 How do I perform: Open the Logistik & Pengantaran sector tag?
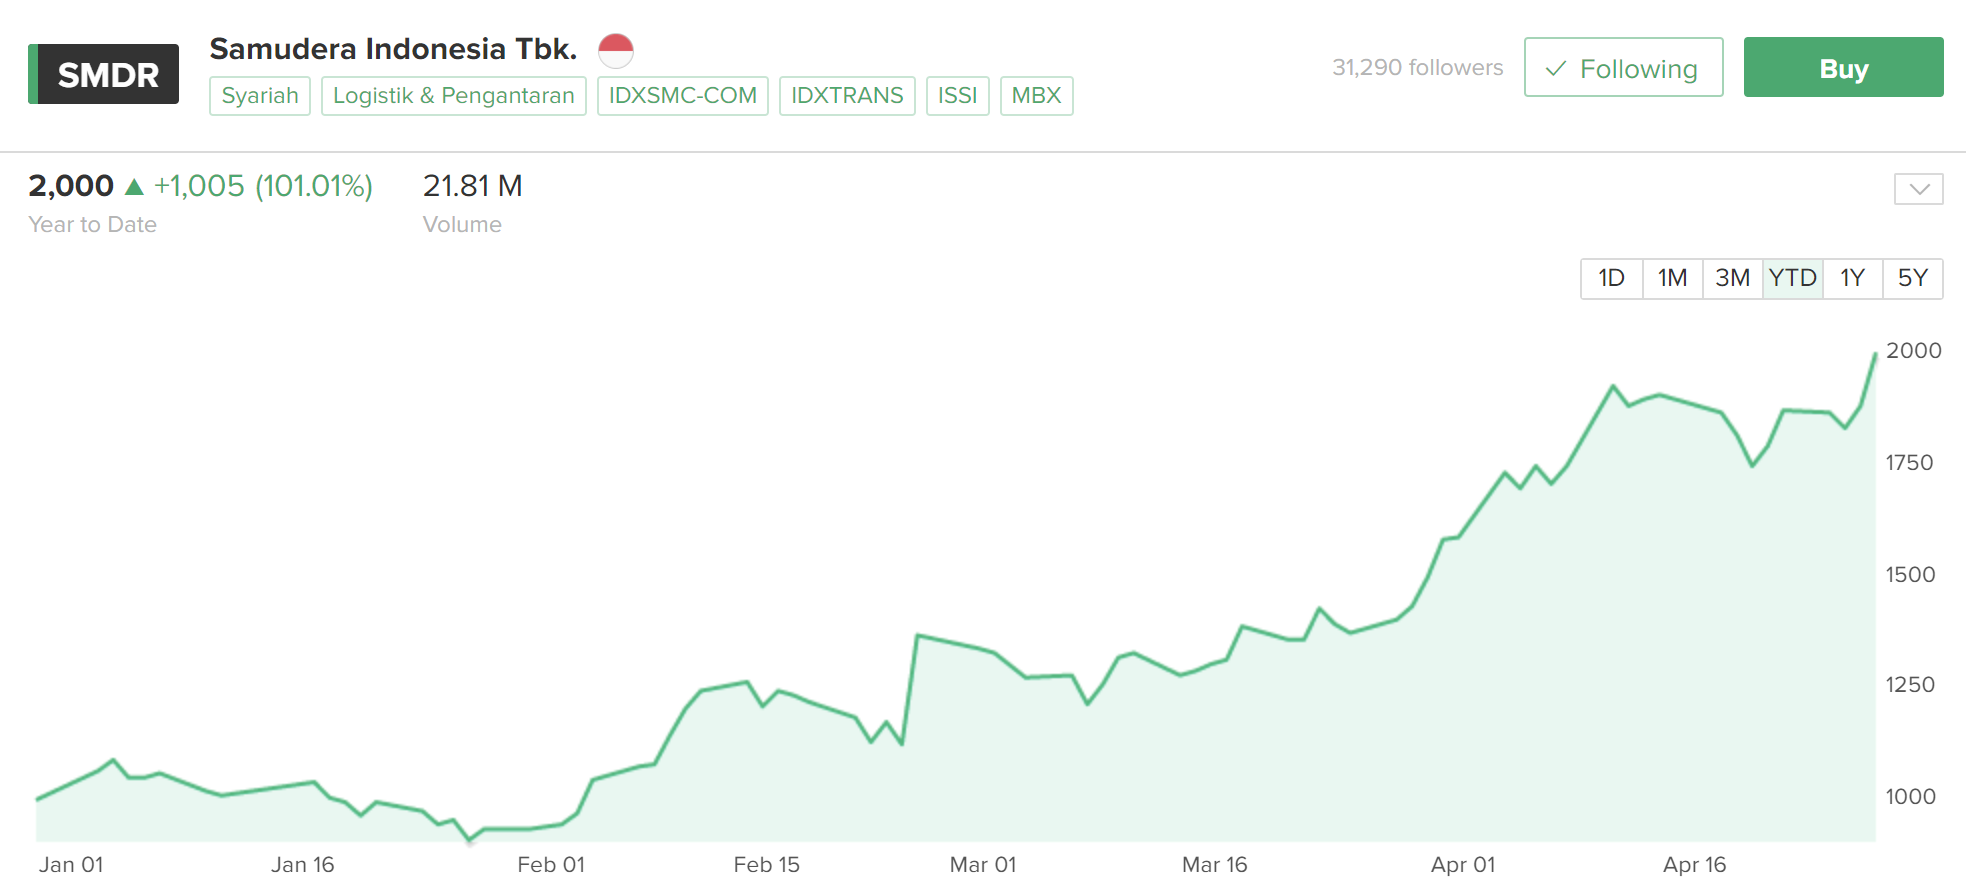tap(453, 96)
